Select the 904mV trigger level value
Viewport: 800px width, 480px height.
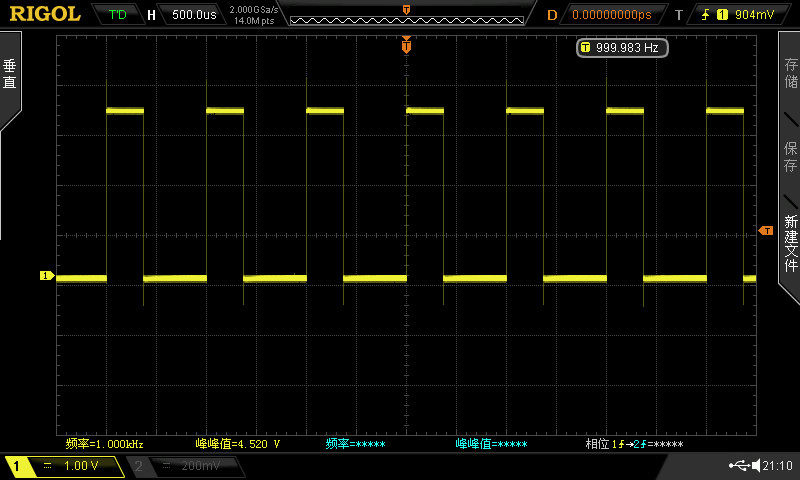pos(754,15)
